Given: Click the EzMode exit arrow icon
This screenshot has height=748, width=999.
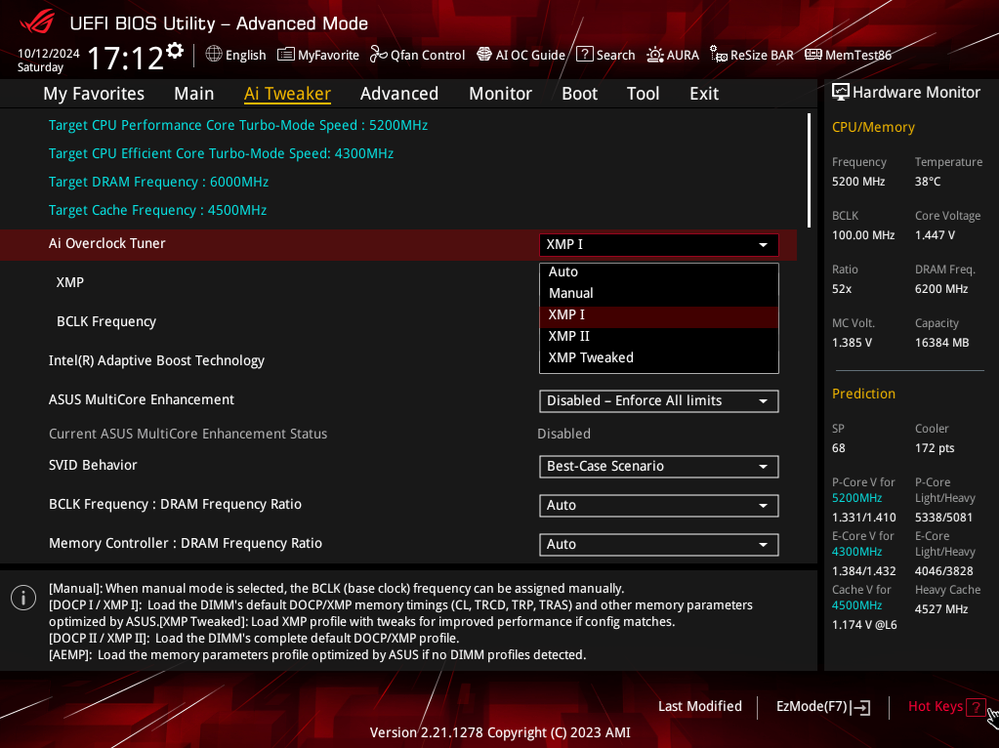Looking at the screenshot, I should (860, 707).
